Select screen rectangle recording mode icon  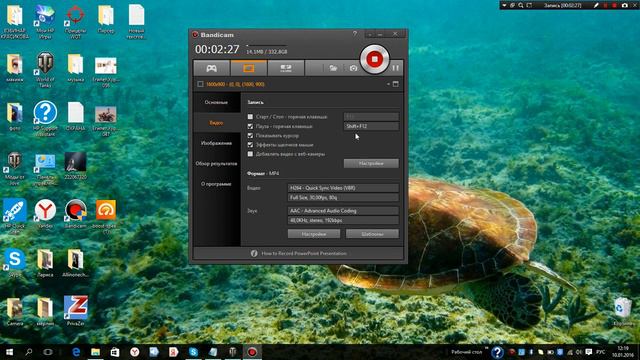pos(249,68)
